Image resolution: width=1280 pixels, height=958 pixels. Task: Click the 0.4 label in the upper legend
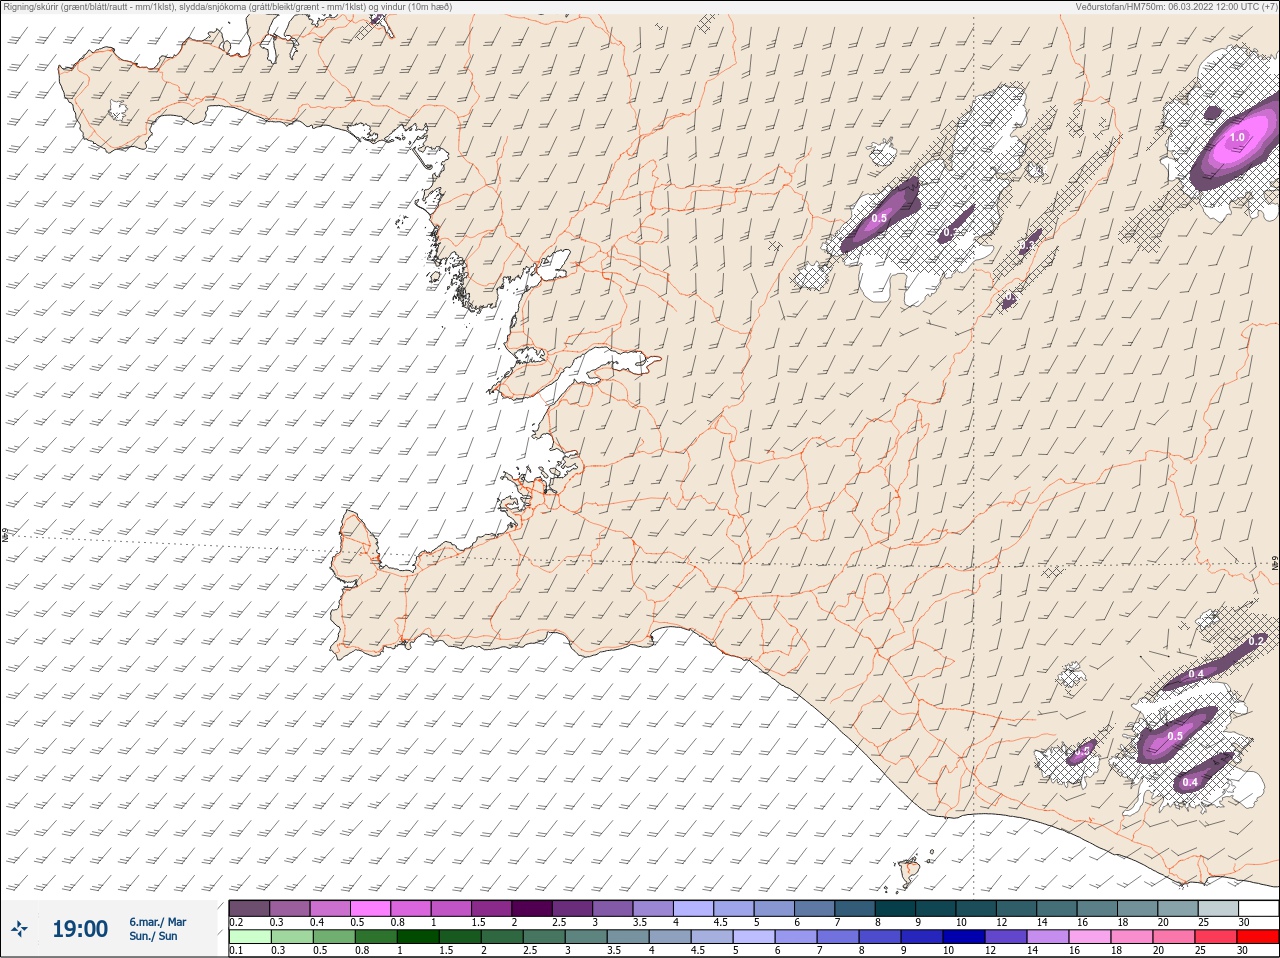(x=317, y=922)
